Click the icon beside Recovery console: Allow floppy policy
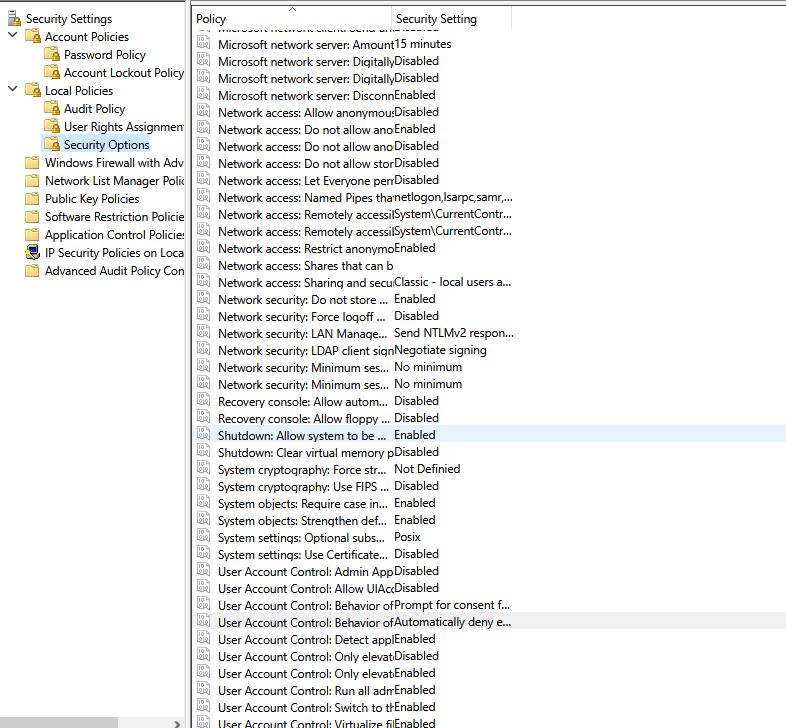 (x=204, y=418)
